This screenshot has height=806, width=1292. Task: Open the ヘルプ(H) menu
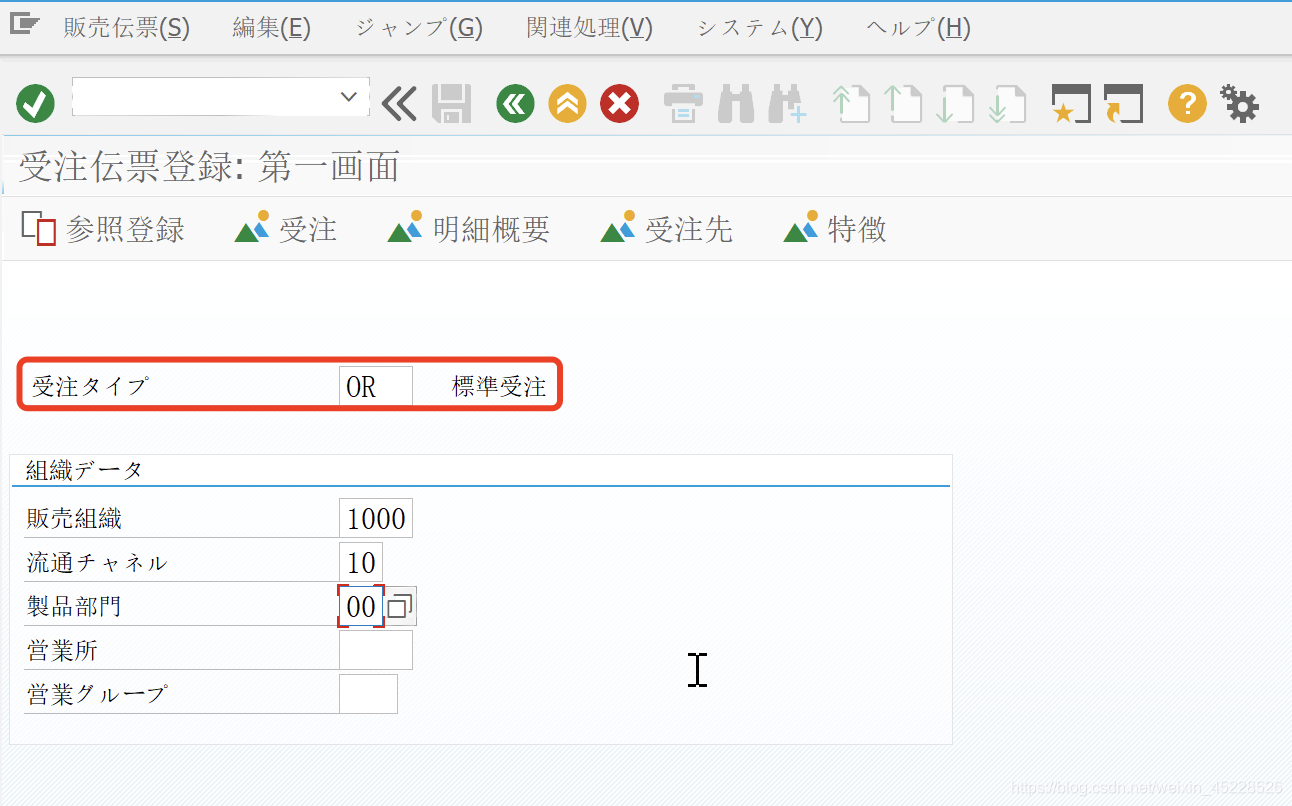click(x=916, y=27)
